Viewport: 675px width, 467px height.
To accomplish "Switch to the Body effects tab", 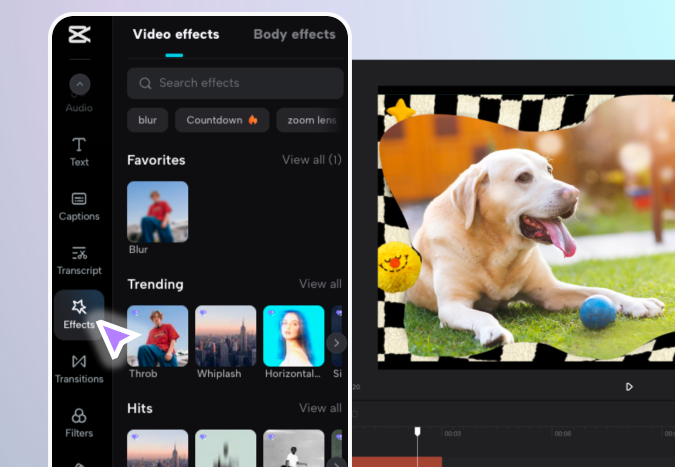I will pos(294,34).
